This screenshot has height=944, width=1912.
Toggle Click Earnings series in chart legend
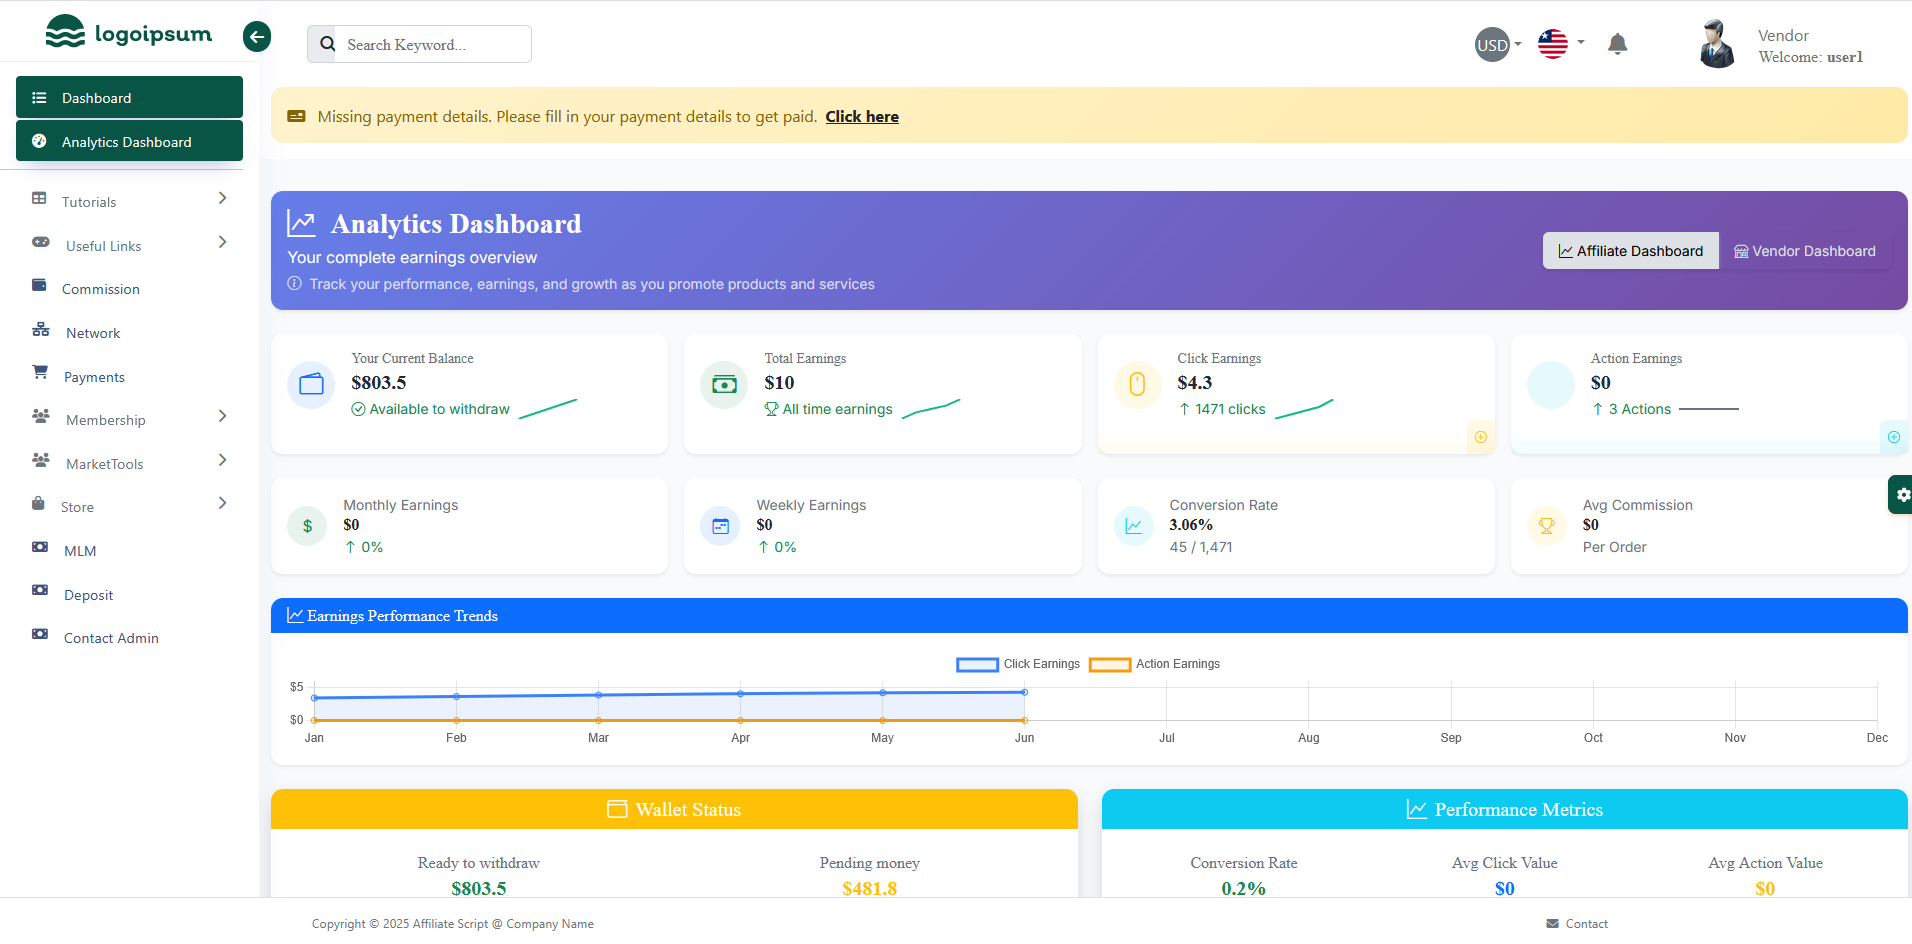coord(1018,664)
